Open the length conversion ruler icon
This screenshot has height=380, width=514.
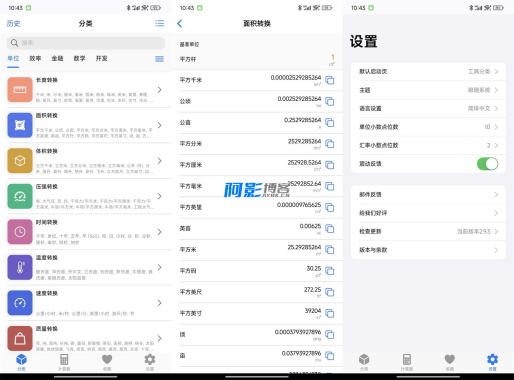click(20, 90)
